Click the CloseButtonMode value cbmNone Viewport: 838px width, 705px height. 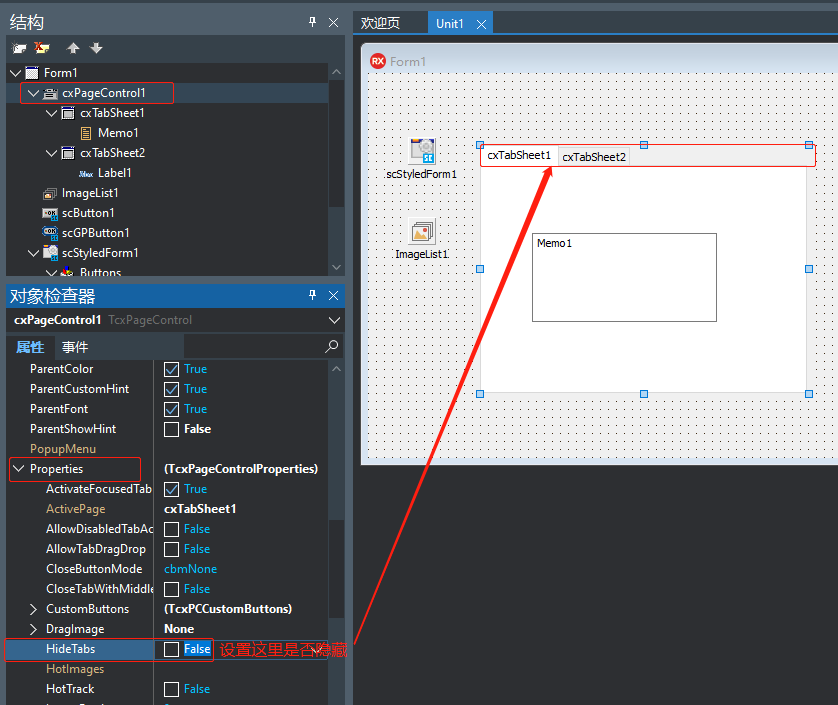[190, 569]
